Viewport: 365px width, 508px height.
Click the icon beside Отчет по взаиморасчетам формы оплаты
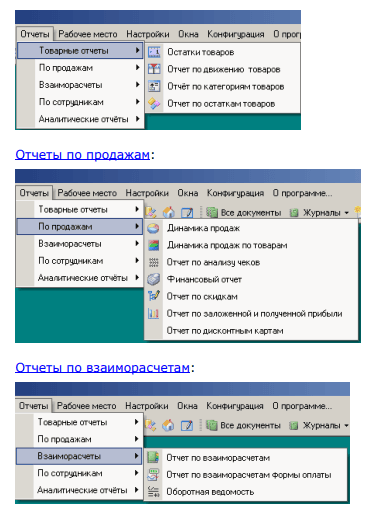pyautogui.click(x=153, y=474)
